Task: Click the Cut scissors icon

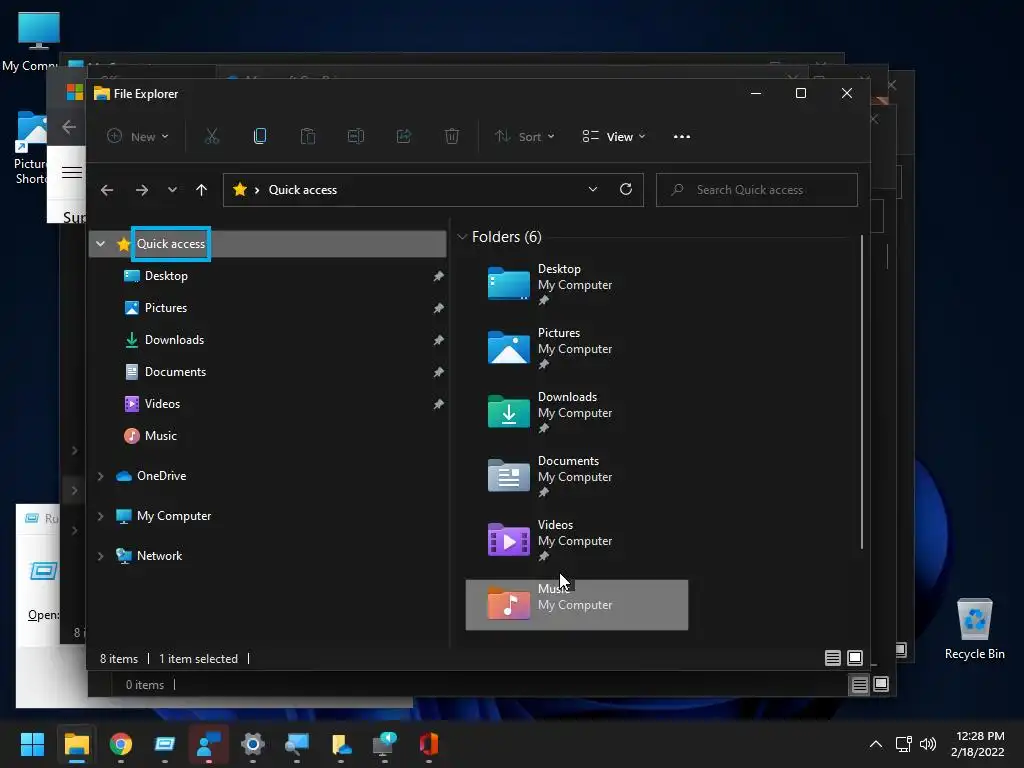Action: (212, 136)
